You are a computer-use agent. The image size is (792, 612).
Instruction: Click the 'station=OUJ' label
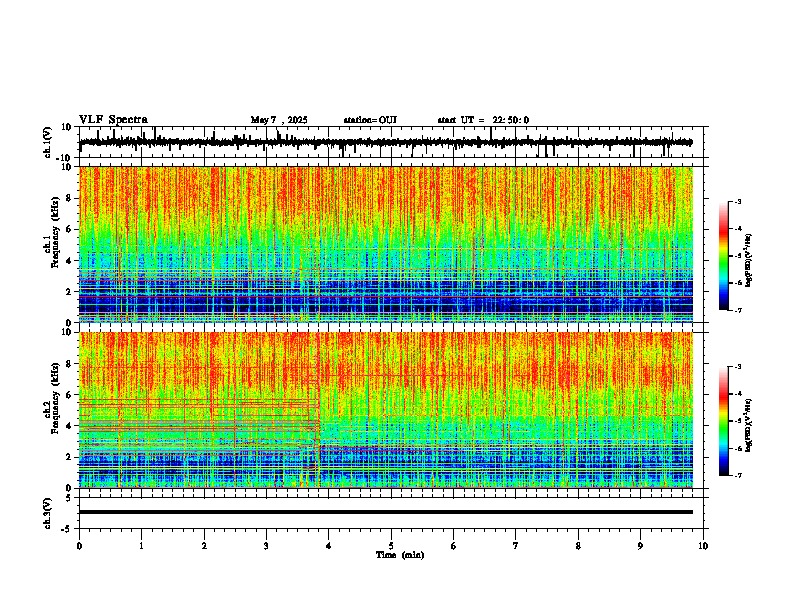point(370,120)
